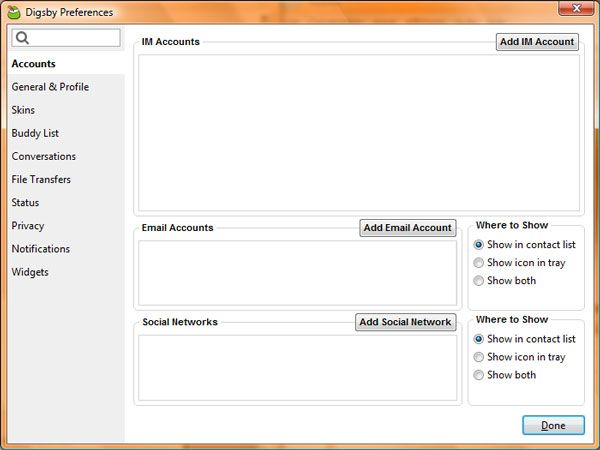Focus the preferences search field
Screen dimensions: 600x450
pyautogui.click(x=66, y=38)
